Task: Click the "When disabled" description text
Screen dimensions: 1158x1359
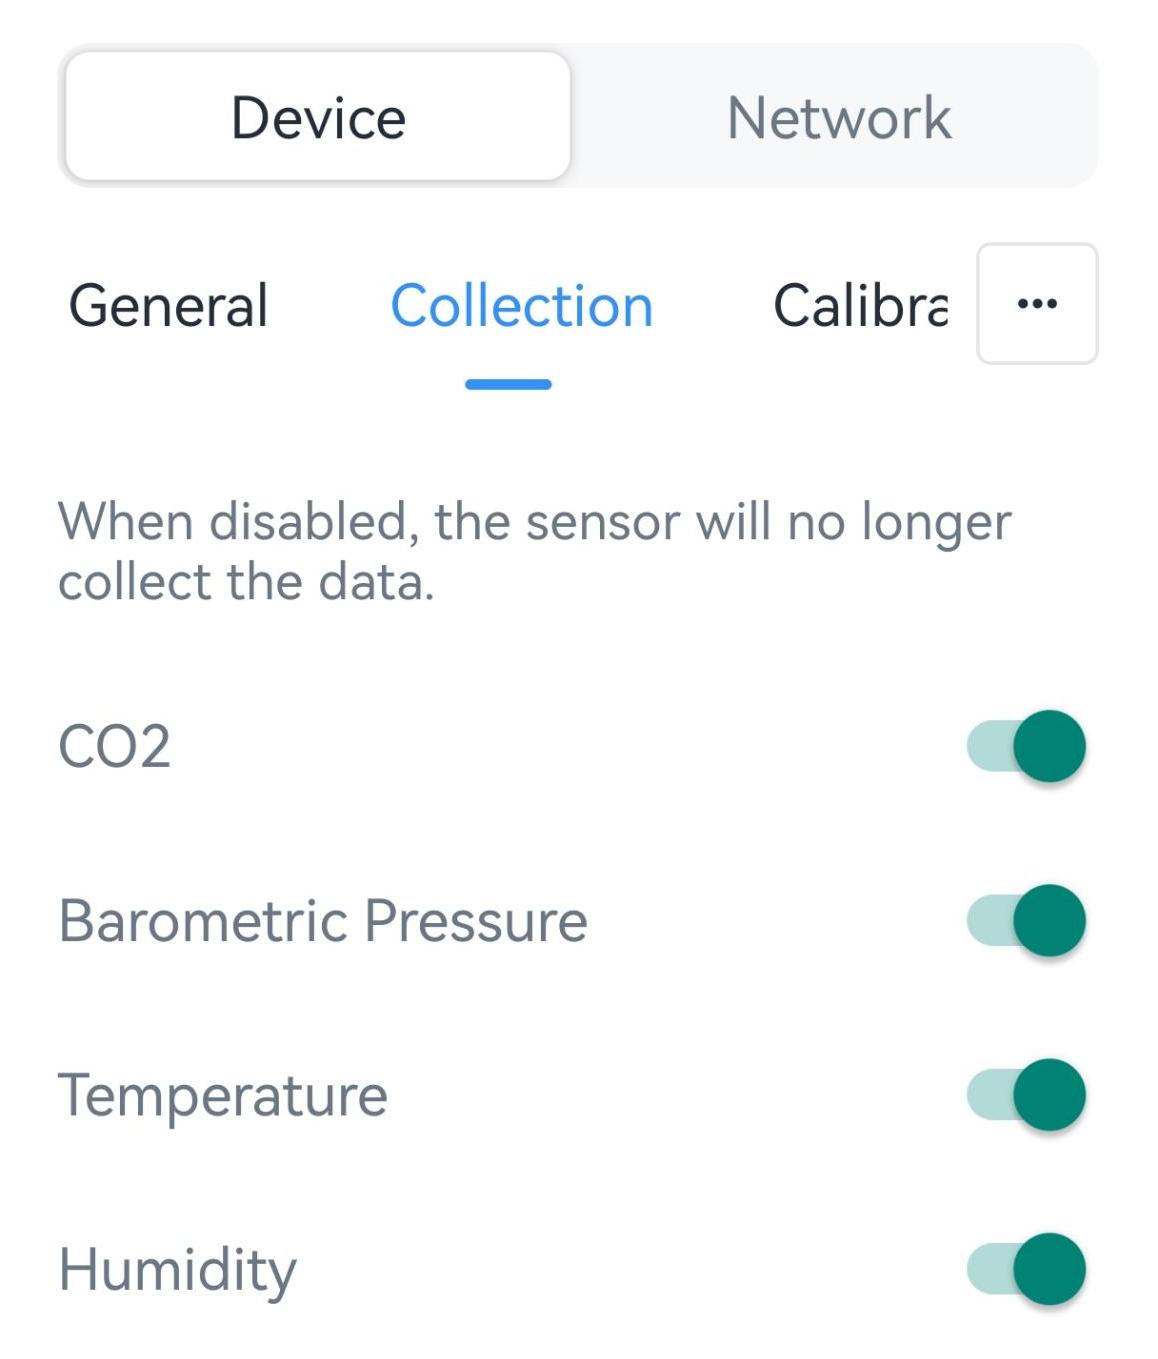Action: (x=535, y=551)
